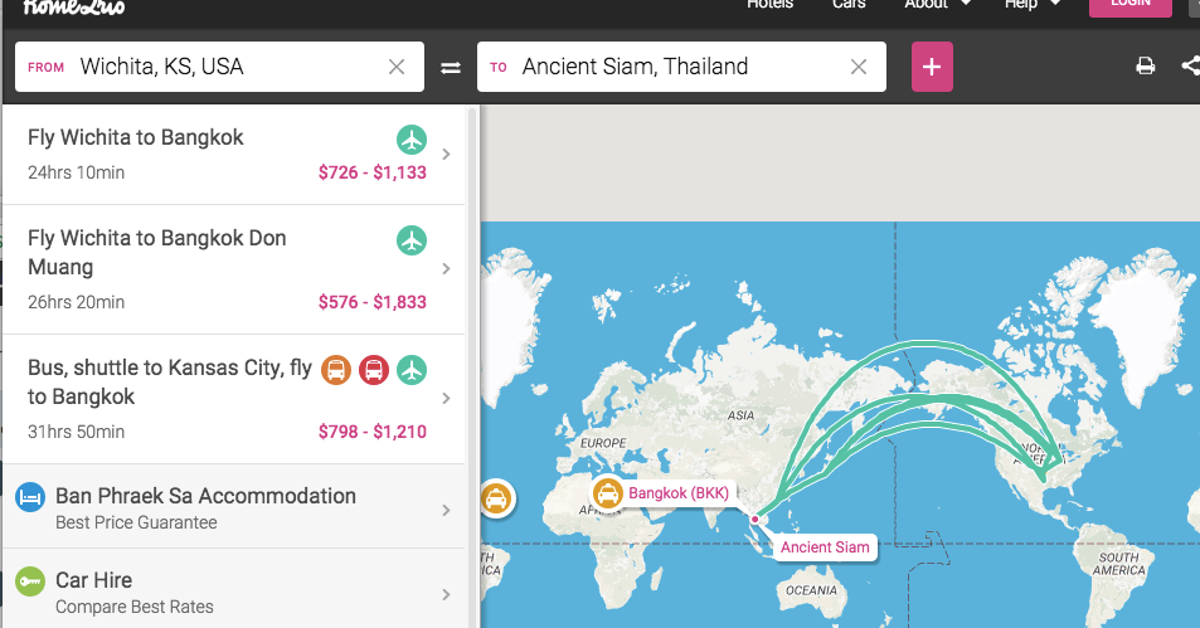
Task: Click the print icon
Action: (1145, 67)
